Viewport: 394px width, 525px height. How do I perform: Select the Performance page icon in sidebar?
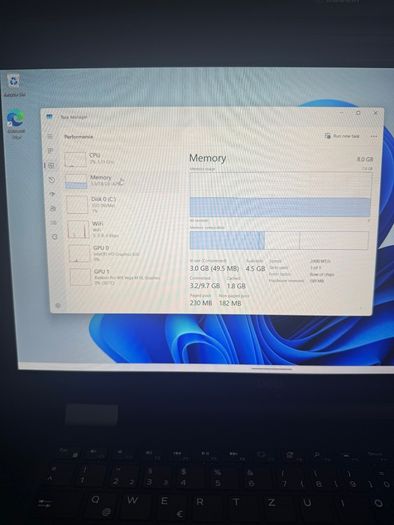pos(51,165)
